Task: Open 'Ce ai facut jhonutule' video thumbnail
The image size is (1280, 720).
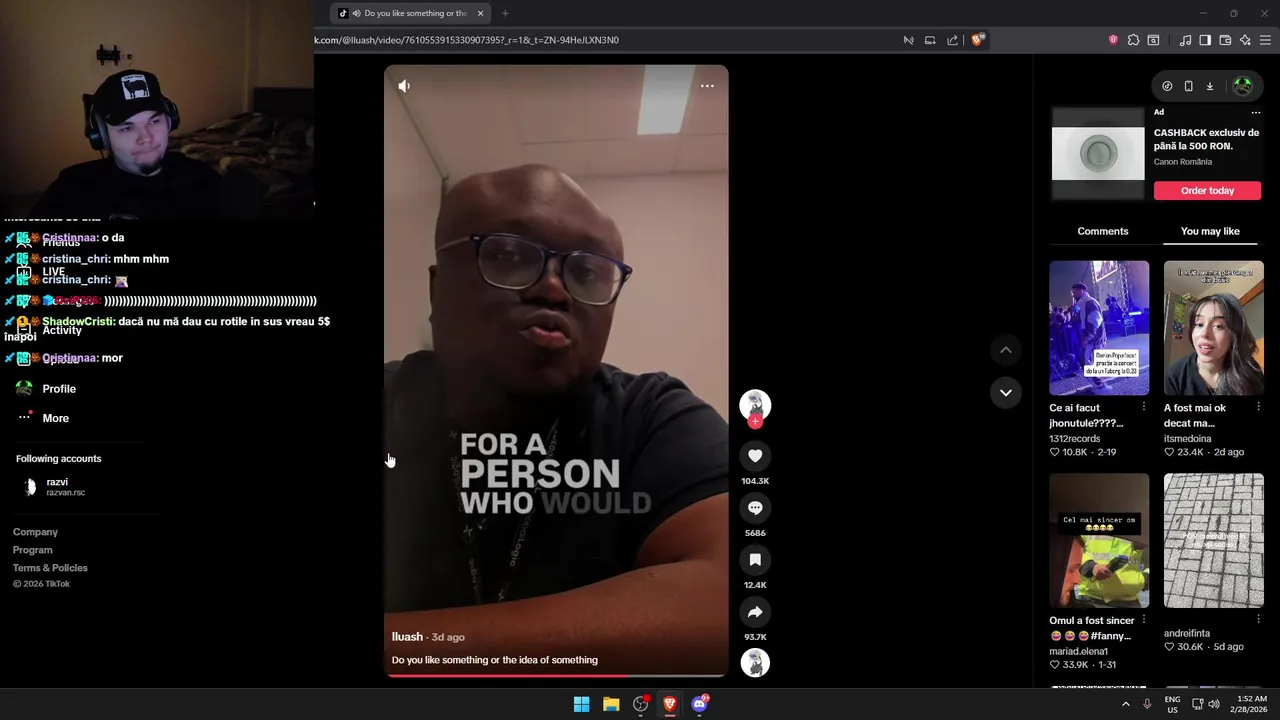Action: pyautogui.click(x=1099, y=328)
